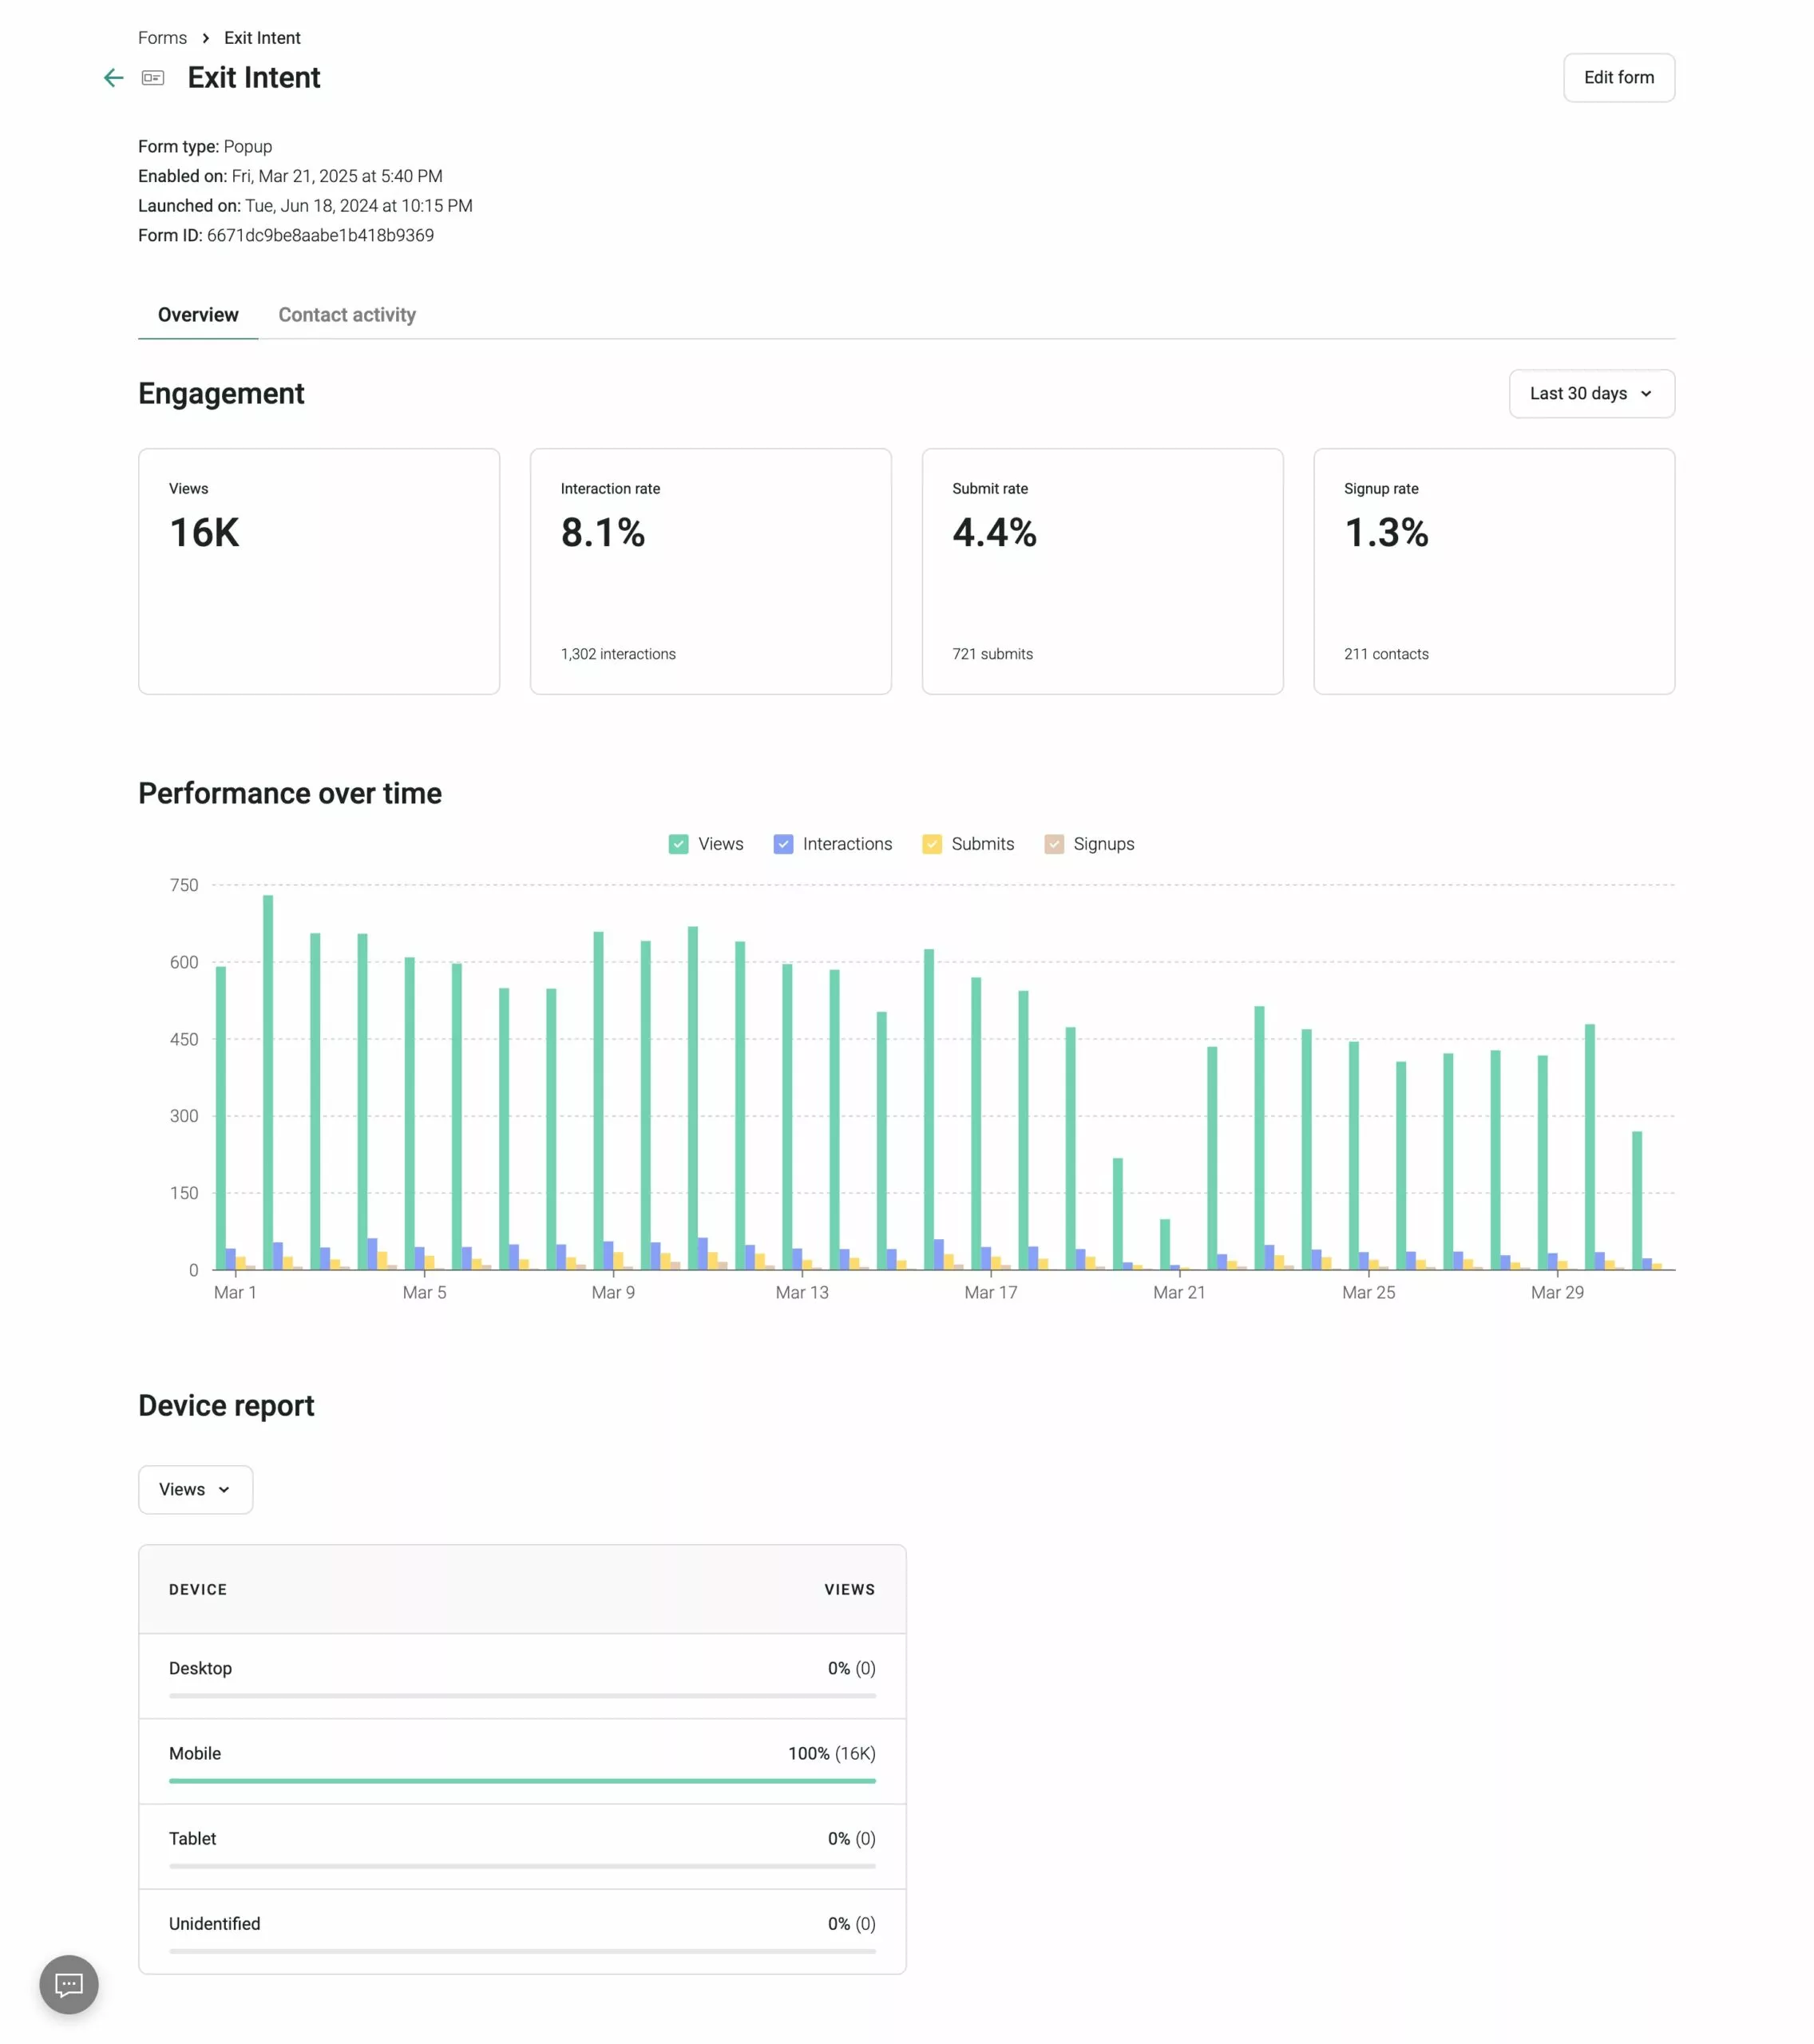Open the chat support bubble
Viewport: 1814px width, 2044px height.
tap(67, 1984)
